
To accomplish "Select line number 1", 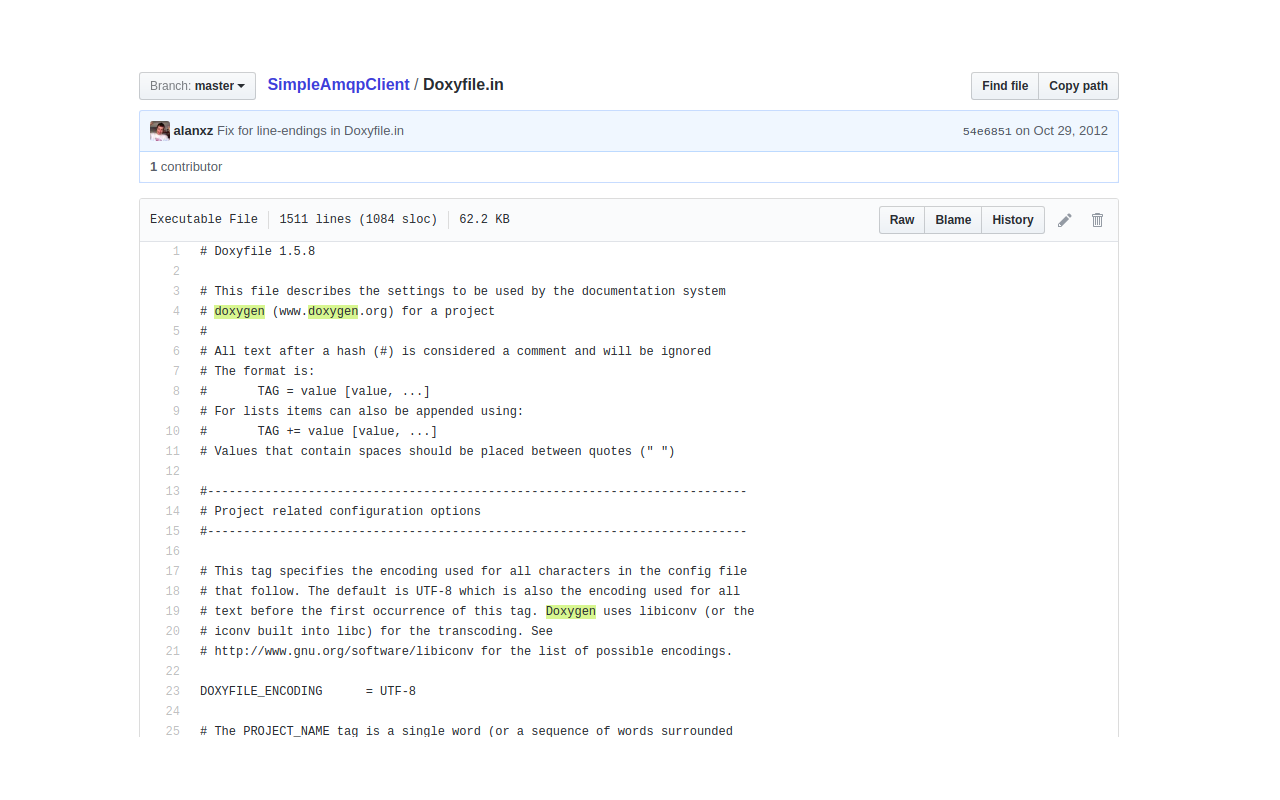I will pos(175,251).
